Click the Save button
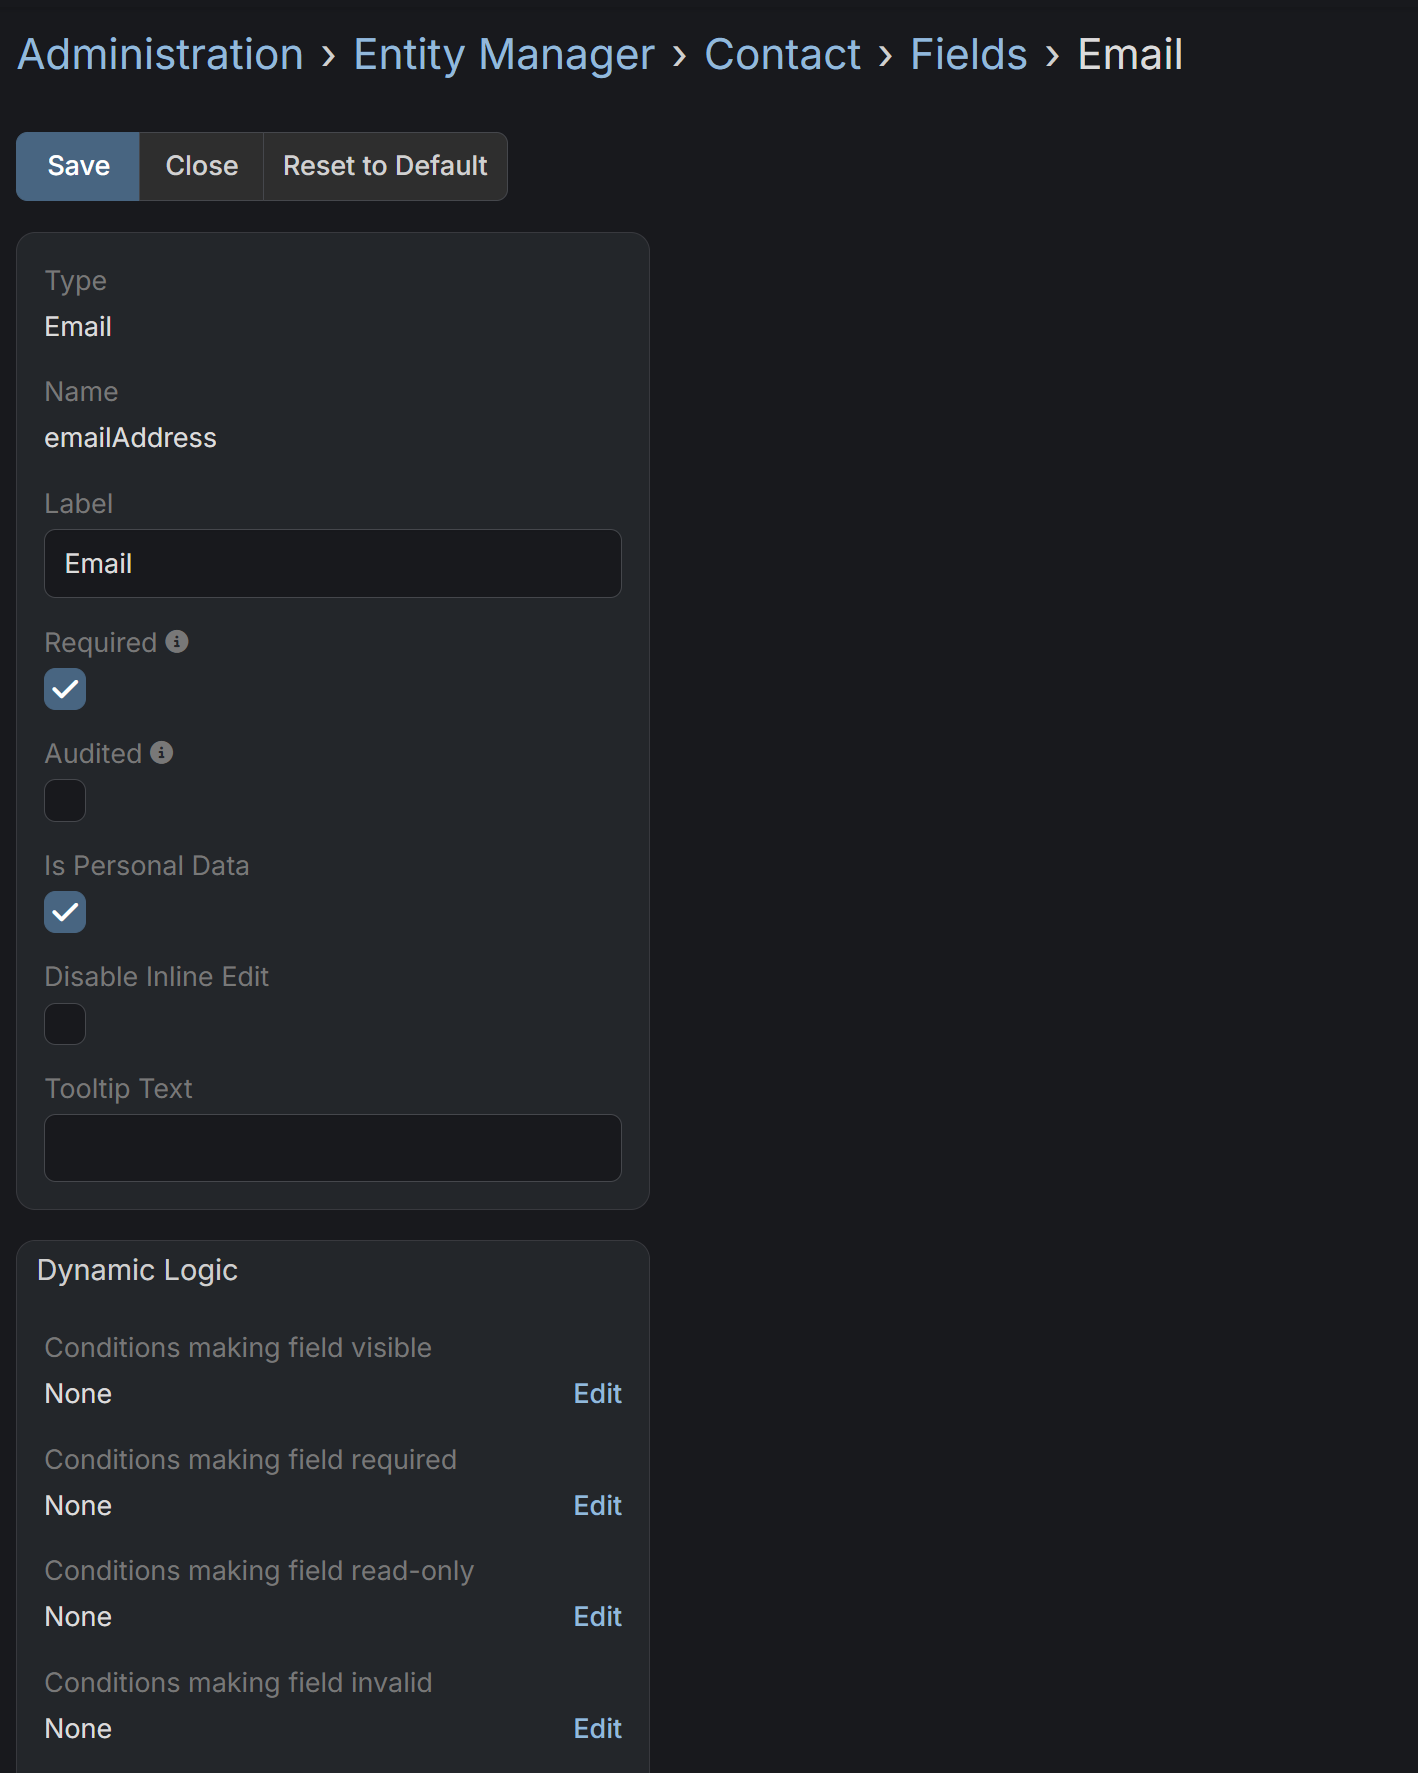The height and width of the screenshot is (1773, 1418). coord(78,166)
